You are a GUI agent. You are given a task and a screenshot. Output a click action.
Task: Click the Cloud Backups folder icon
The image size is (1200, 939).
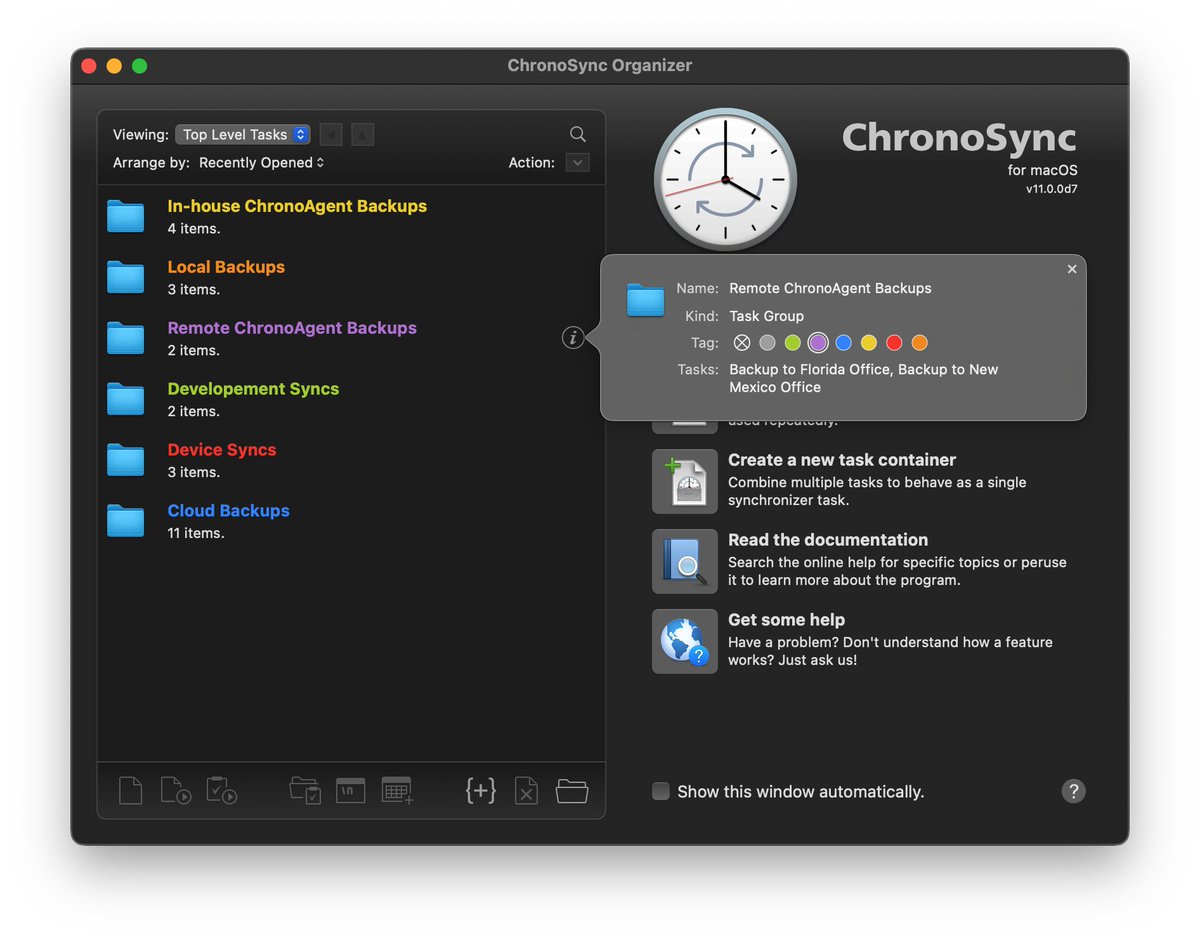pos(126,521)
